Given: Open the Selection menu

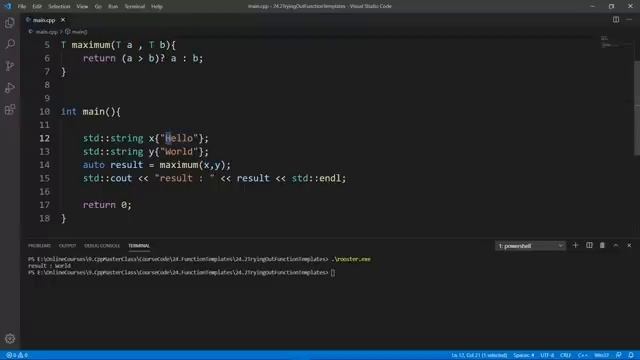Looking at the screenshot, I should coord(59,7).
